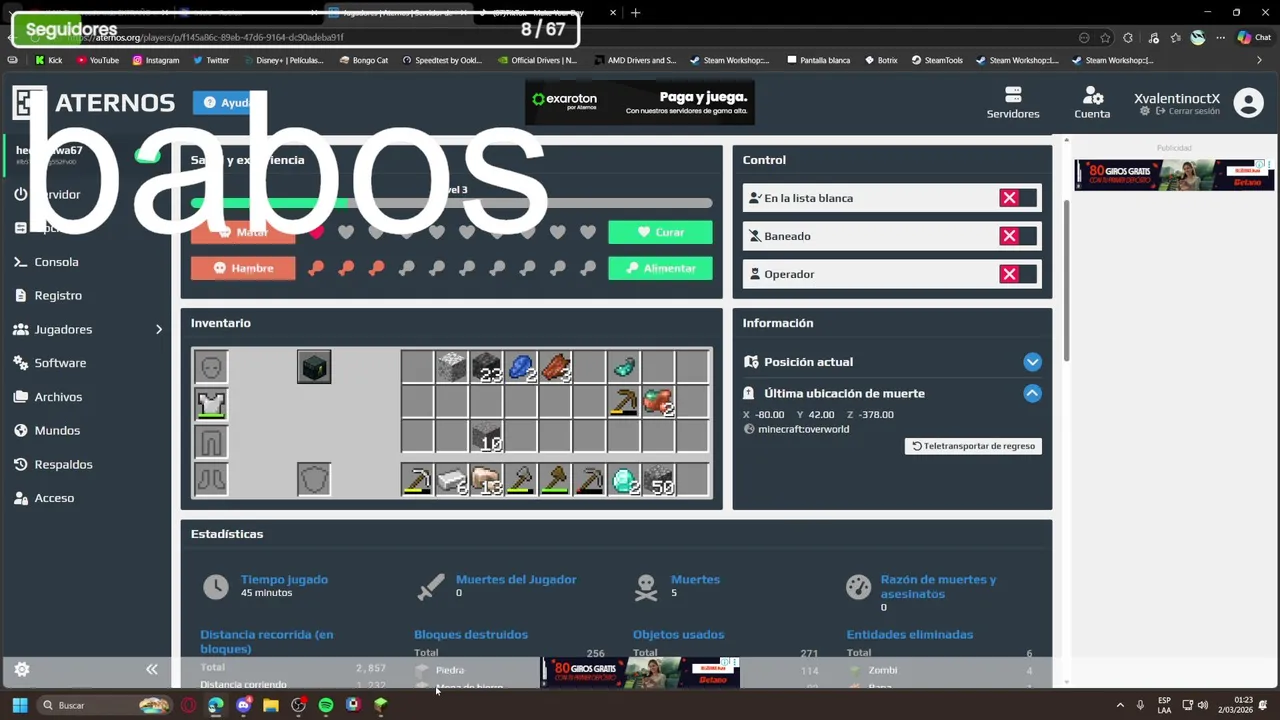Click the third hunger drumstick
This screenshot has width=1280, height=720.
376,268
